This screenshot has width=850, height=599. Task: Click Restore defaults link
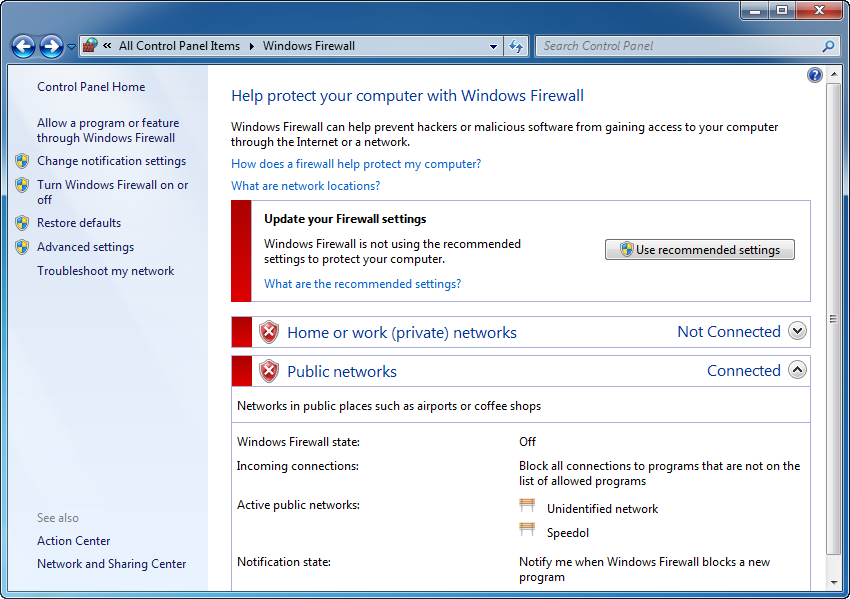click(79, 223)
